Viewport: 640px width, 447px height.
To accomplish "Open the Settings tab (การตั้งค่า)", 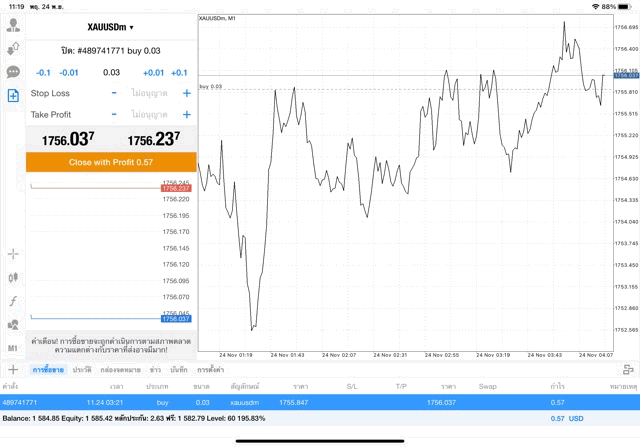I will (x=210, y=370).
